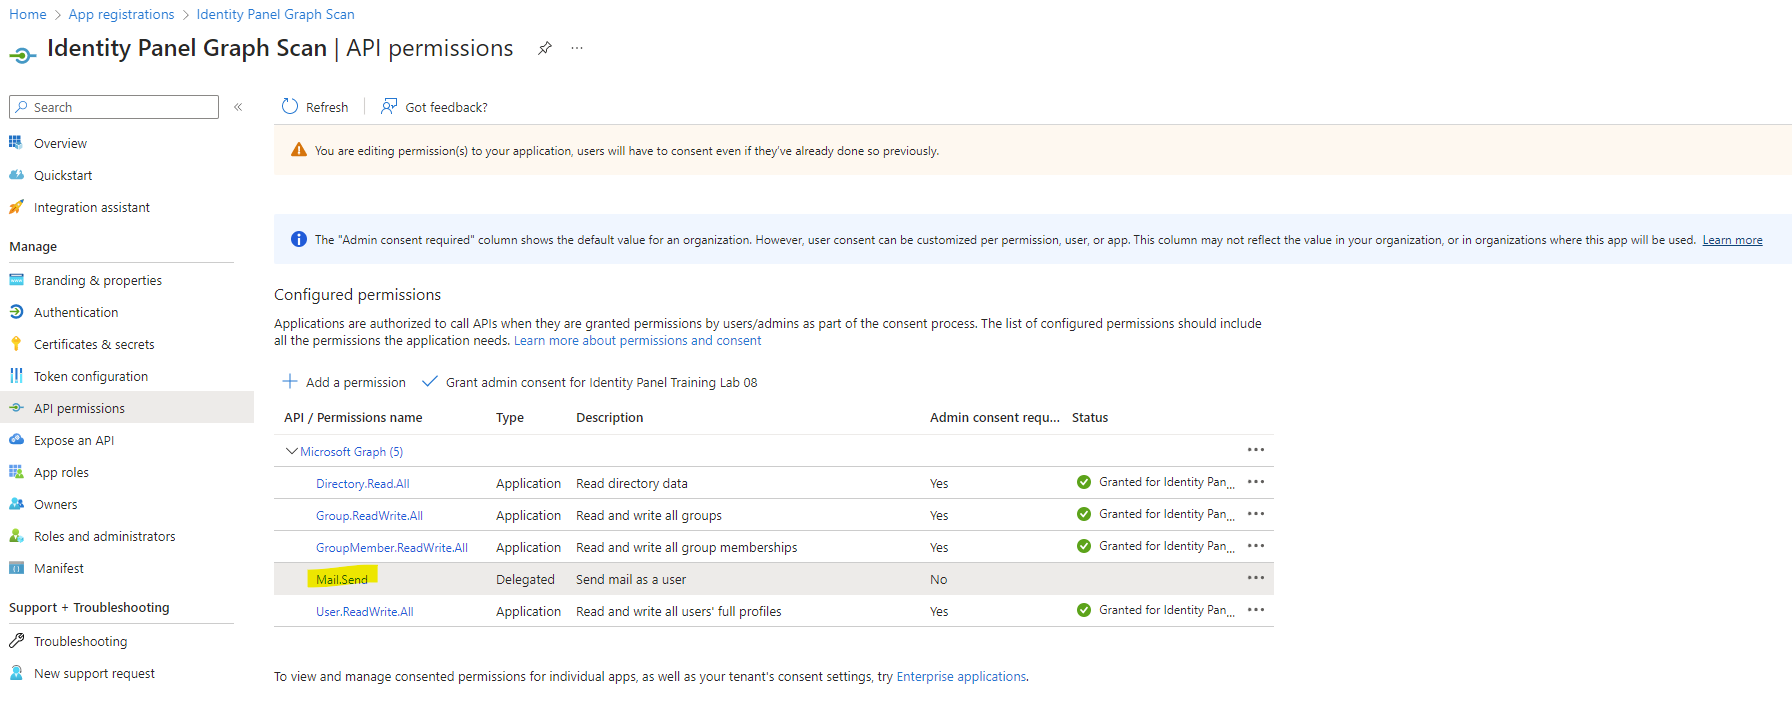Collapse the sidebar with the double chevron
1792x709 pixels.
[x=238, y=107]
